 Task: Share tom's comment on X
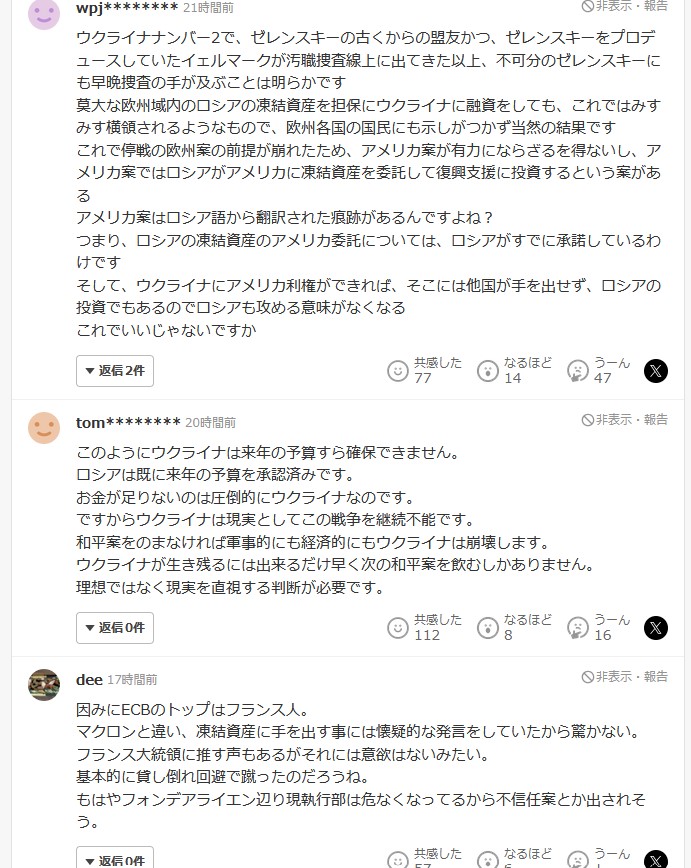(655, 628)
